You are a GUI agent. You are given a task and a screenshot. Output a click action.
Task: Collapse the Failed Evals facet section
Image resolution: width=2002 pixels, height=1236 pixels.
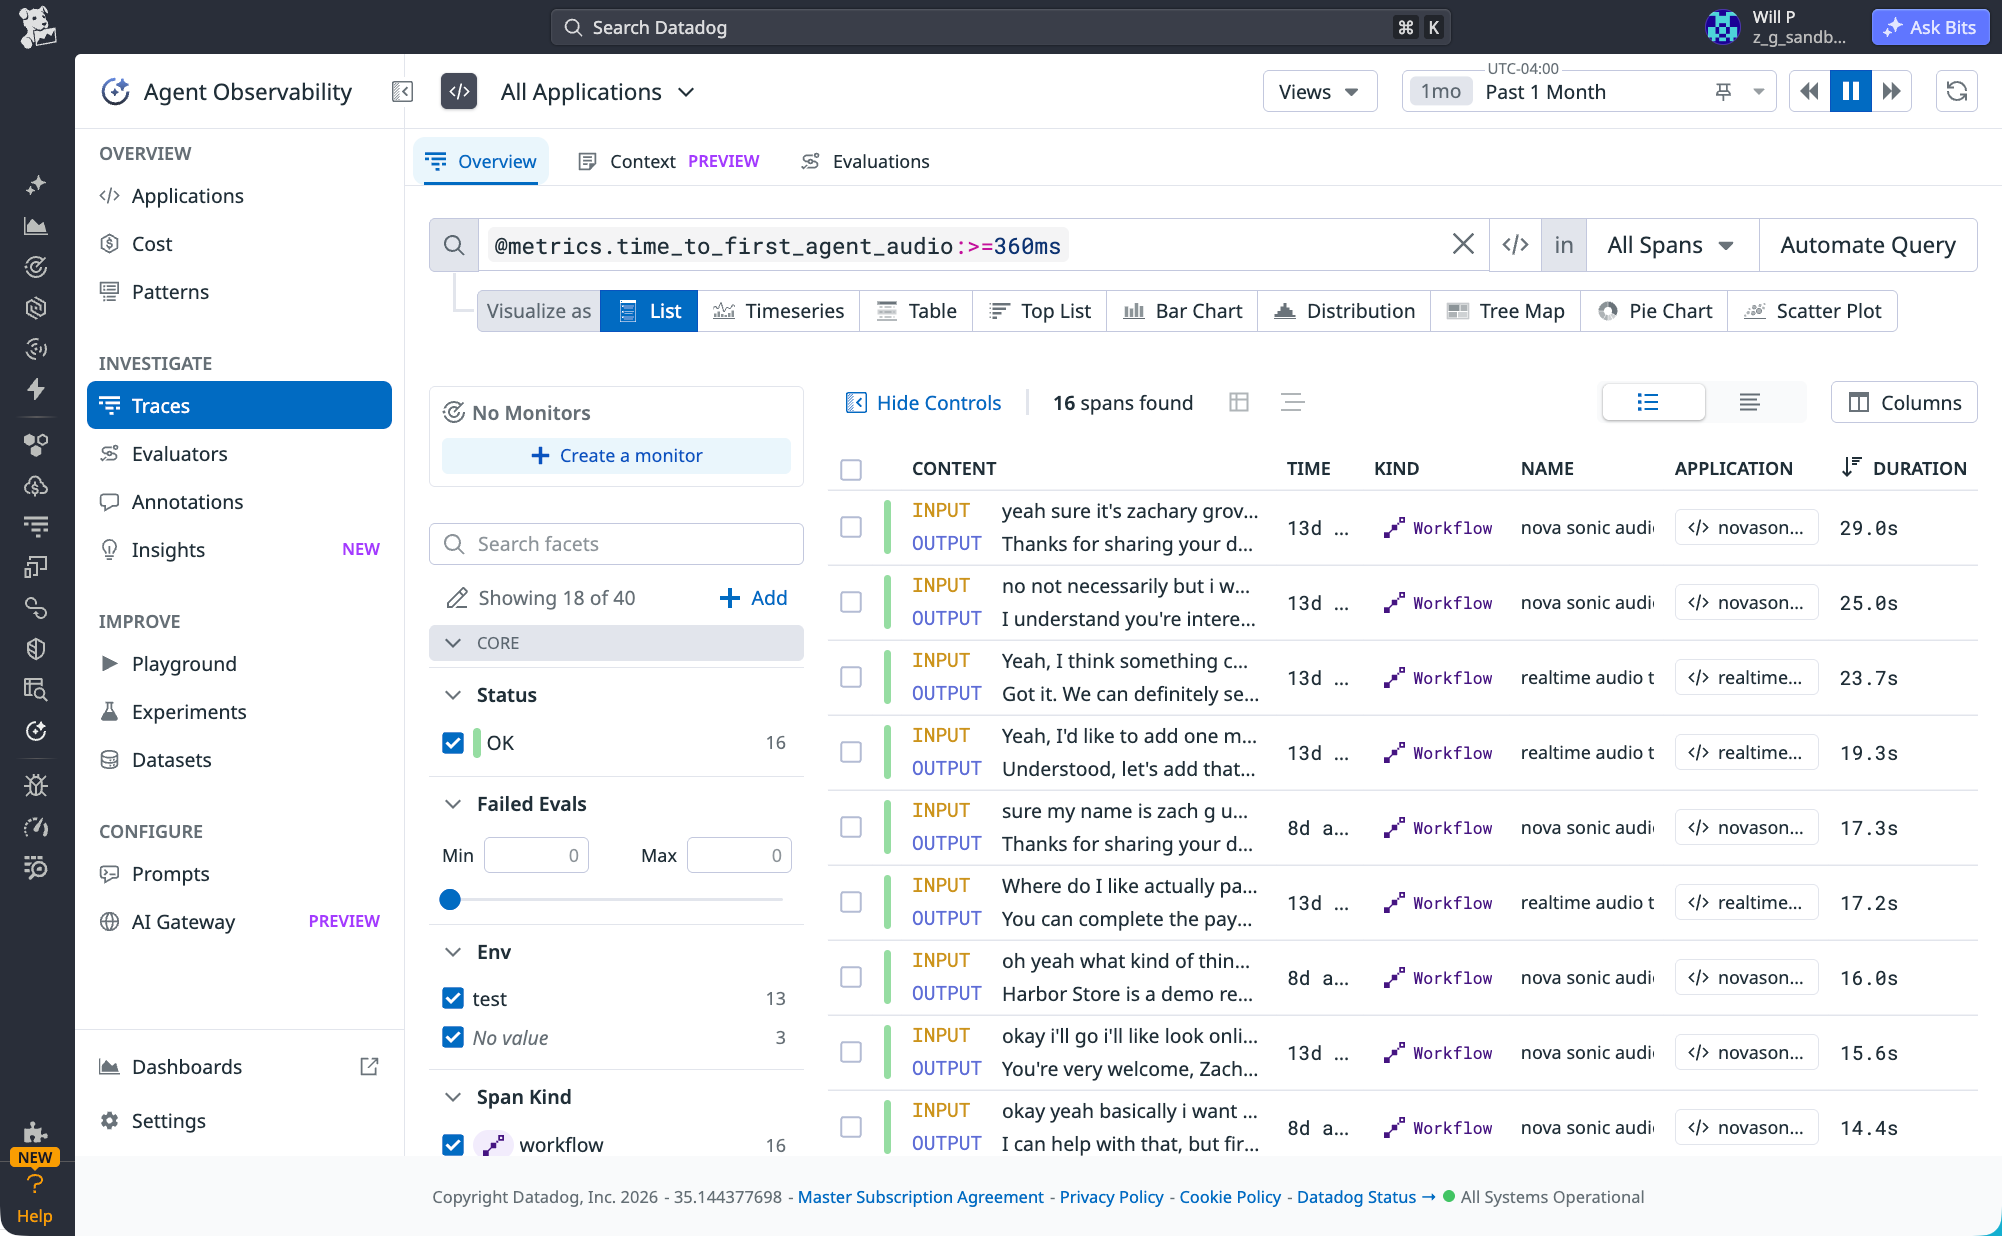(453, 804)
